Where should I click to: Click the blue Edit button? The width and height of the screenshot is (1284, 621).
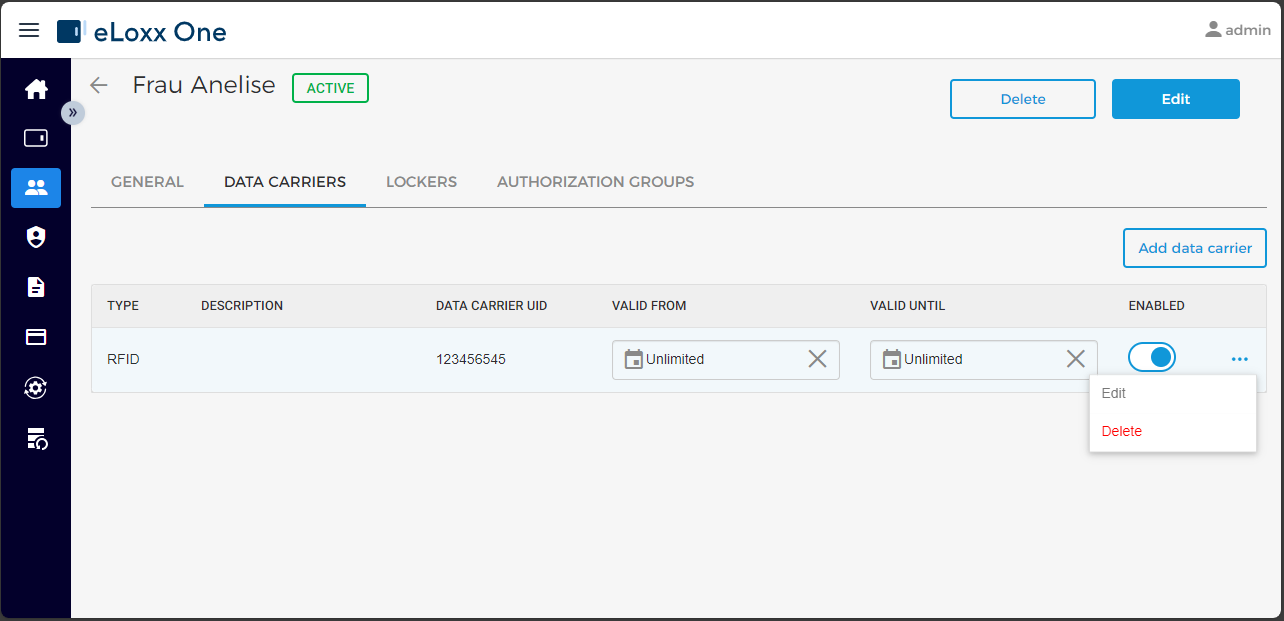tap(1176, 99)
